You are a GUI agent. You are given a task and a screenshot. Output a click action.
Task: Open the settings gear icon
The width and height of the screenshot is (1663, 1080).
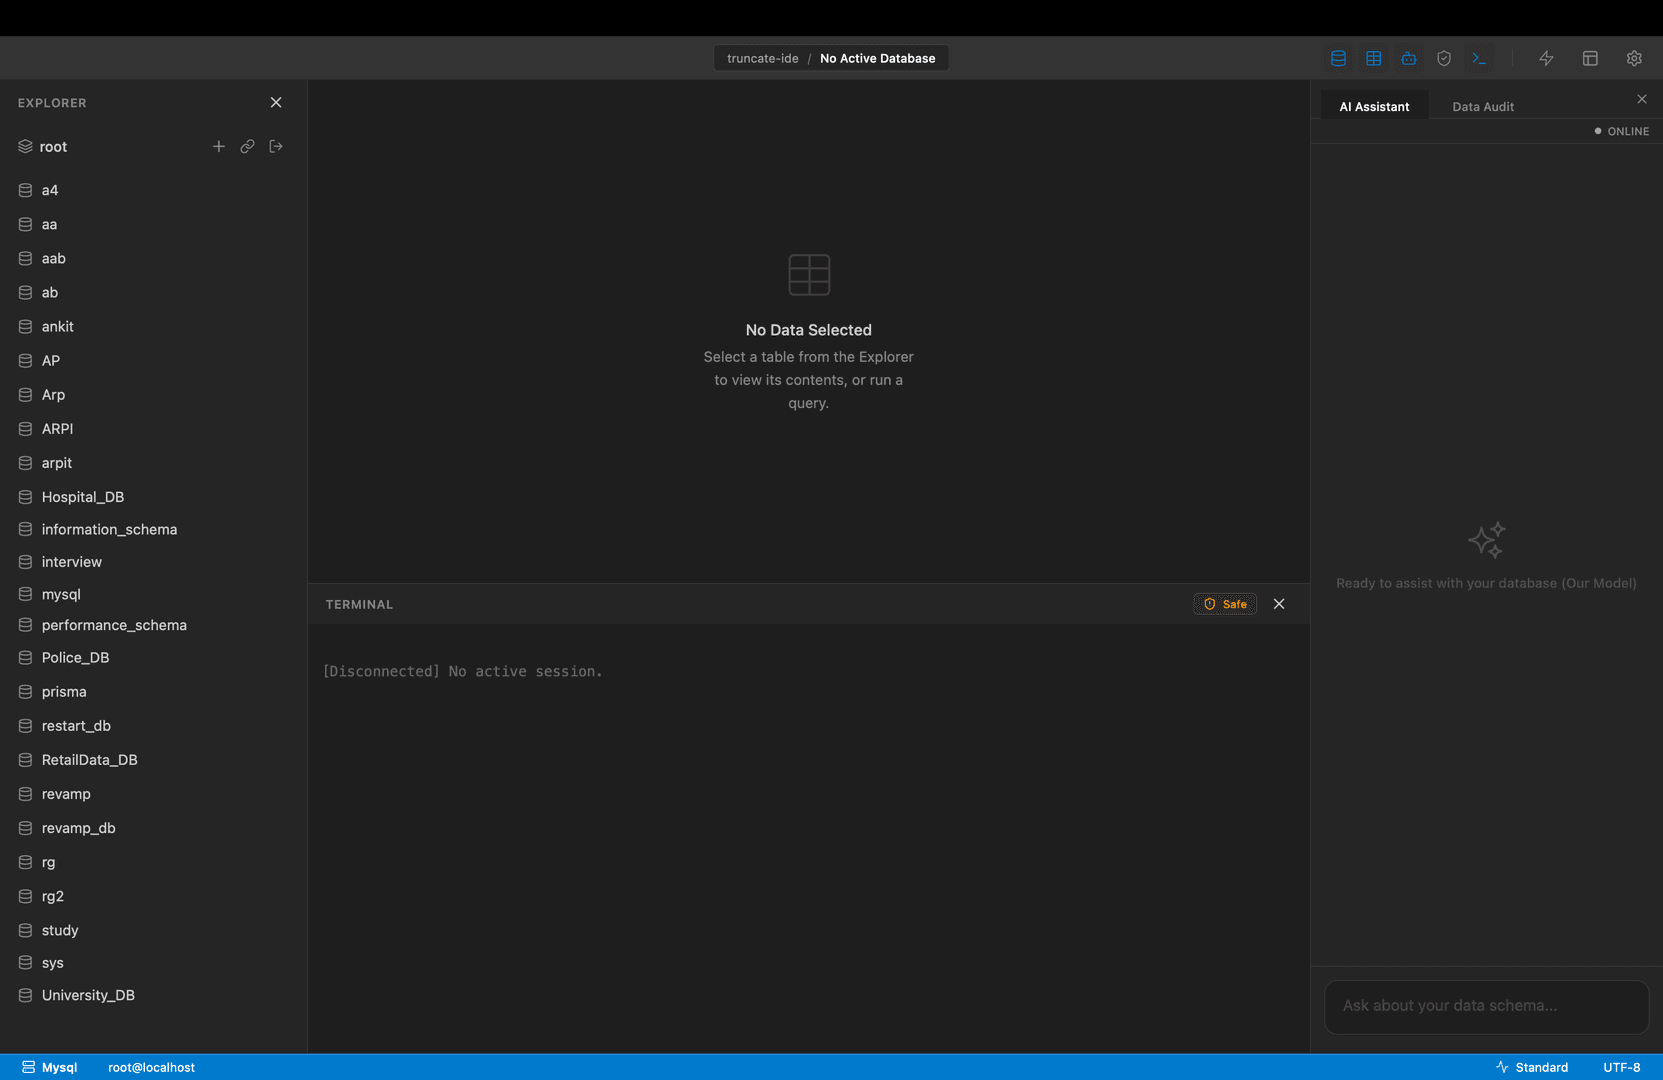tap(1634, 58)
